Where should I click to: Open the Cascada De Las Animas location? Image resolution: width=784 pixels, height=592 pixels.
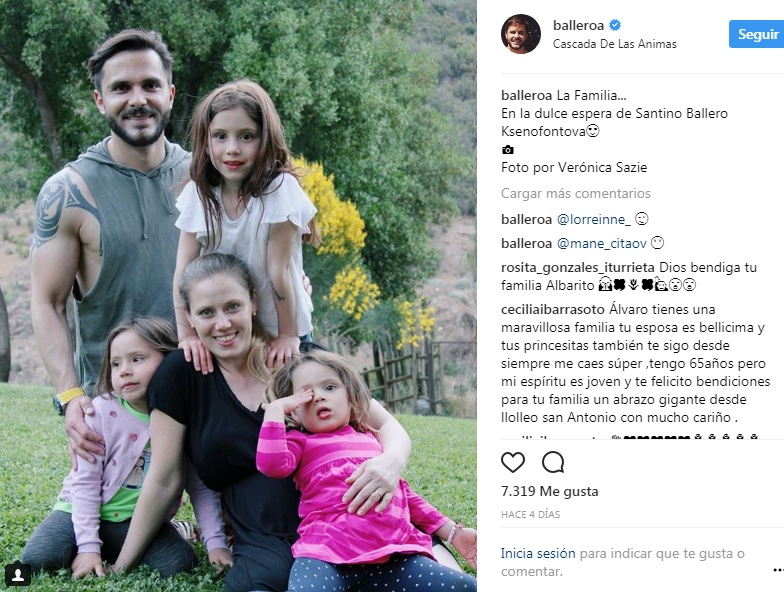[614, 44]
